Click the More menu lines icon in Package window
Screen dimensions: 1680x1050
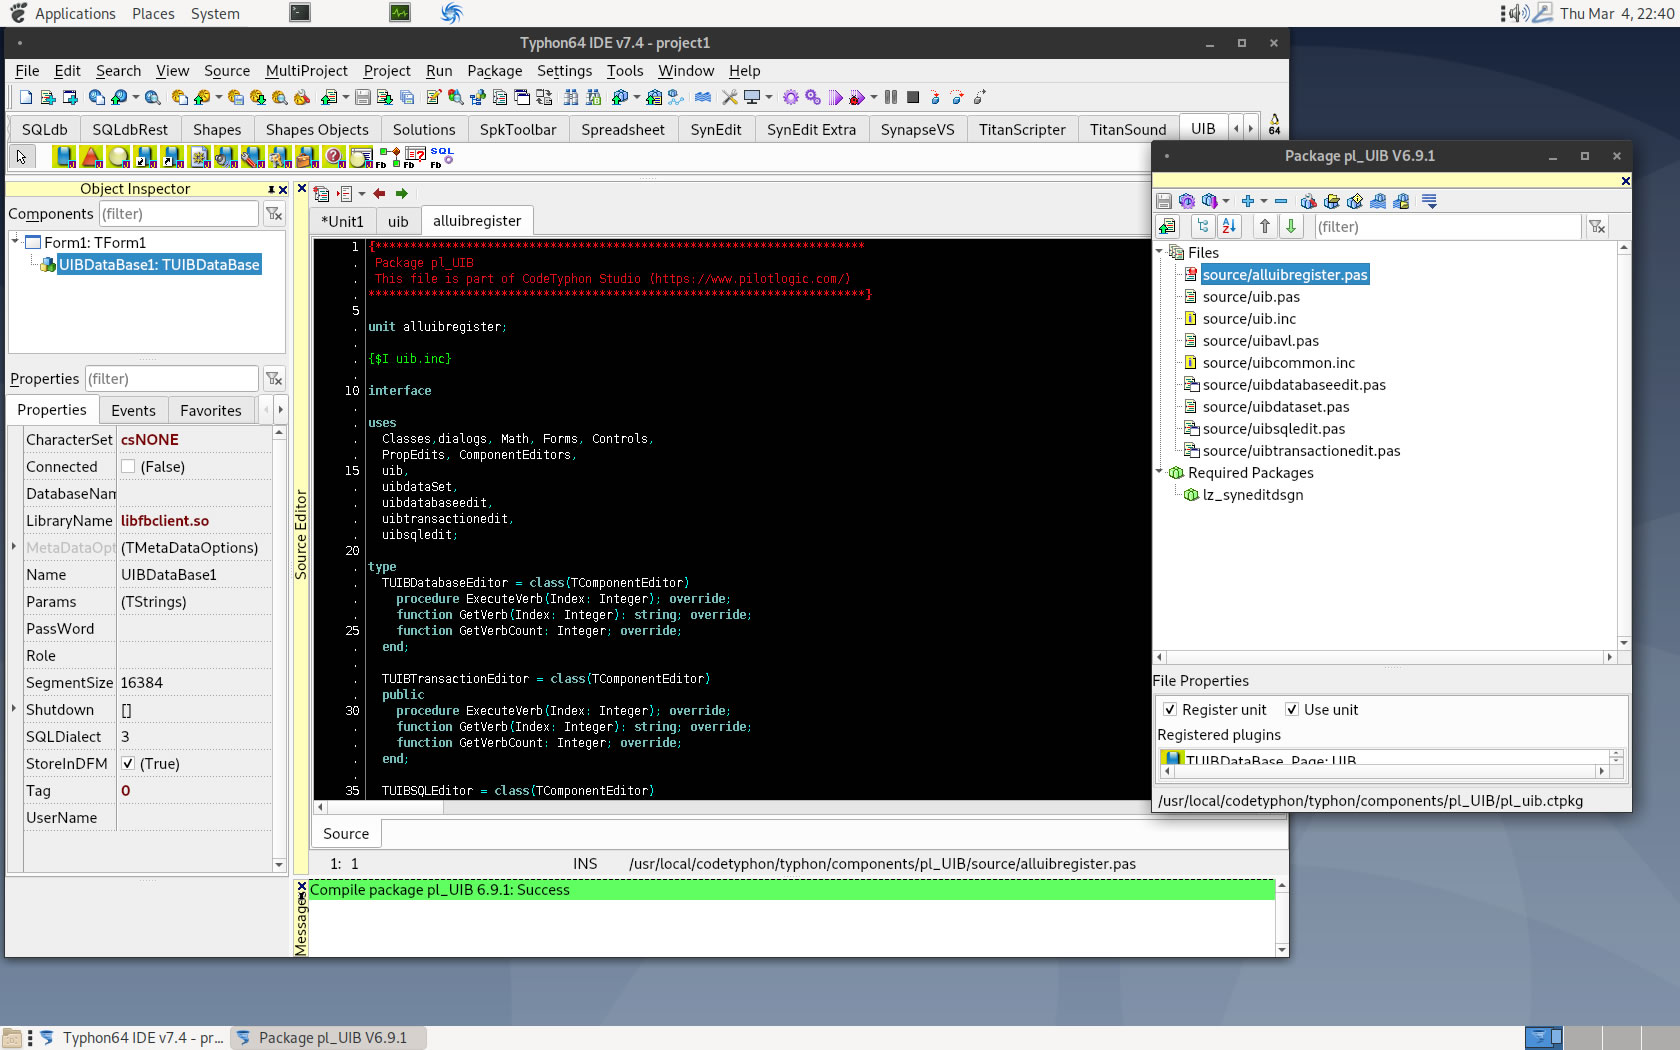point(1430,201)
